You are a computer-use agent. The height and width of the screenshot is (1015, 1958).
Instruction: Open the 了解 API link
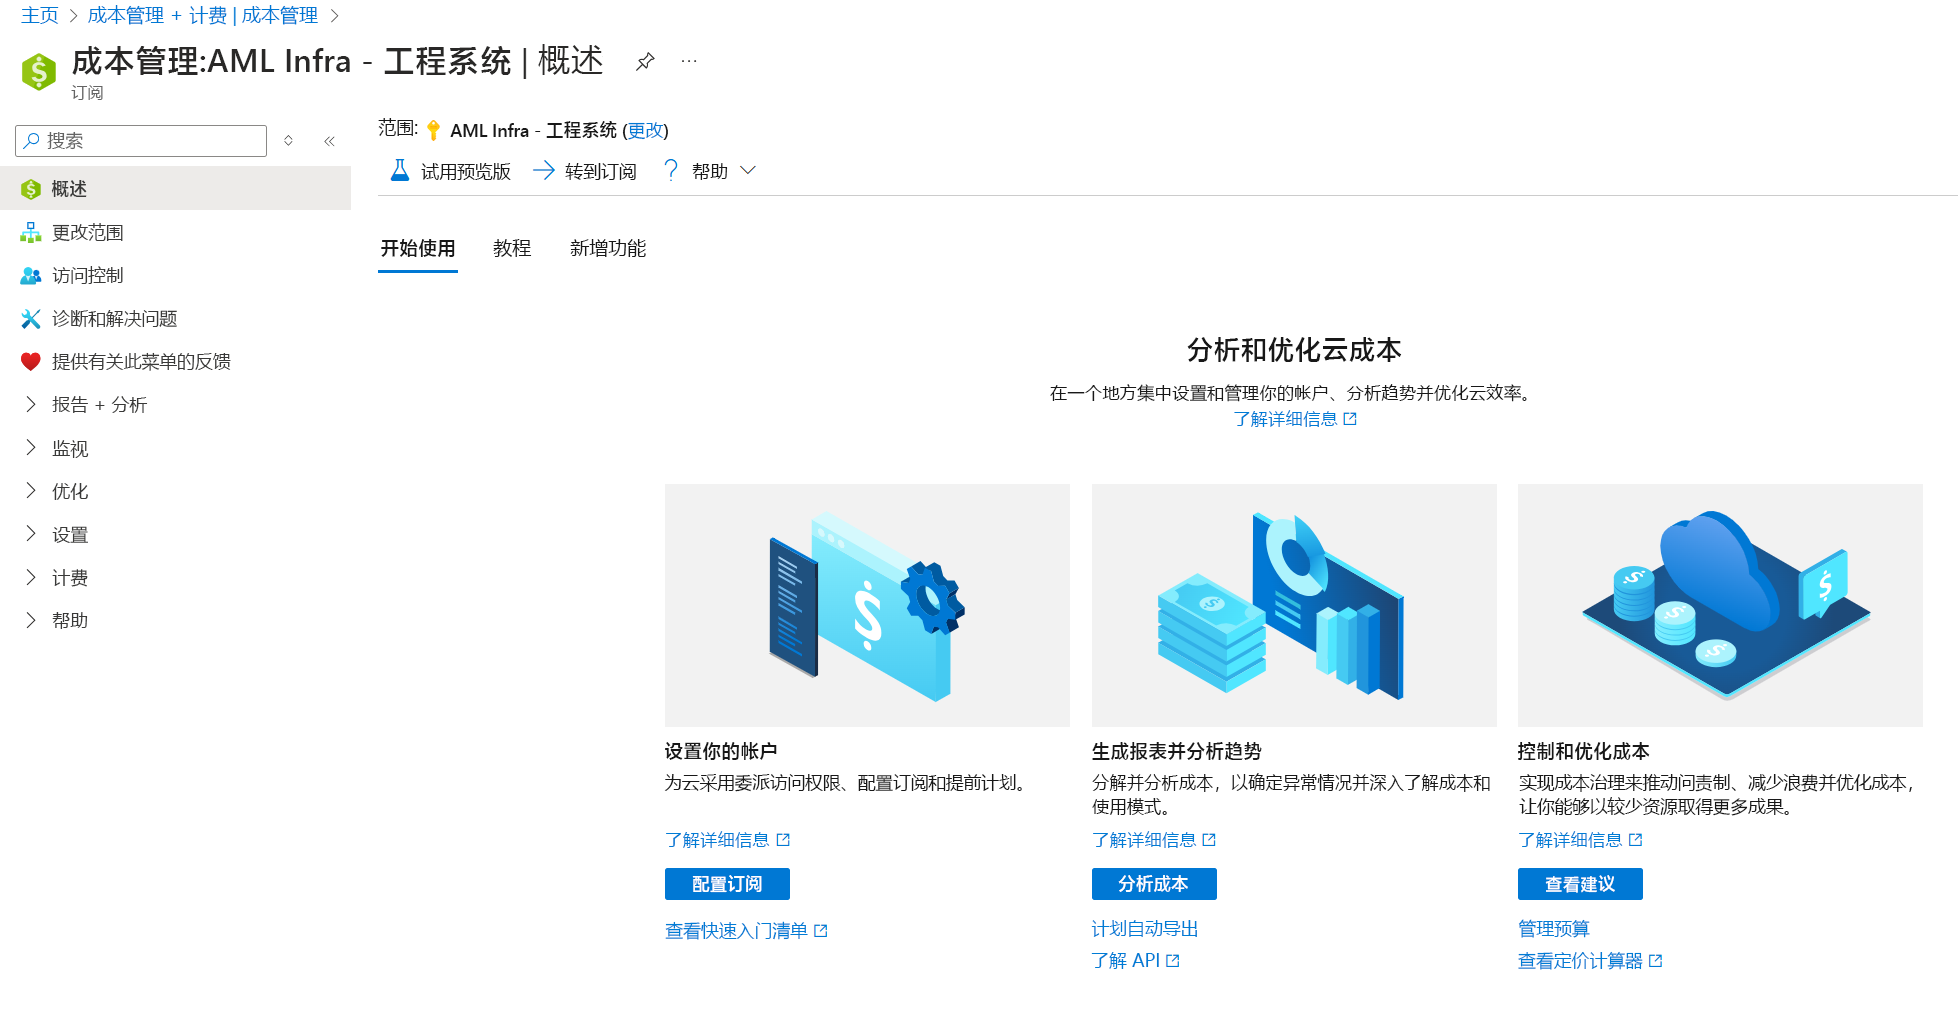pyautogui.click(x=1126, y=961)
